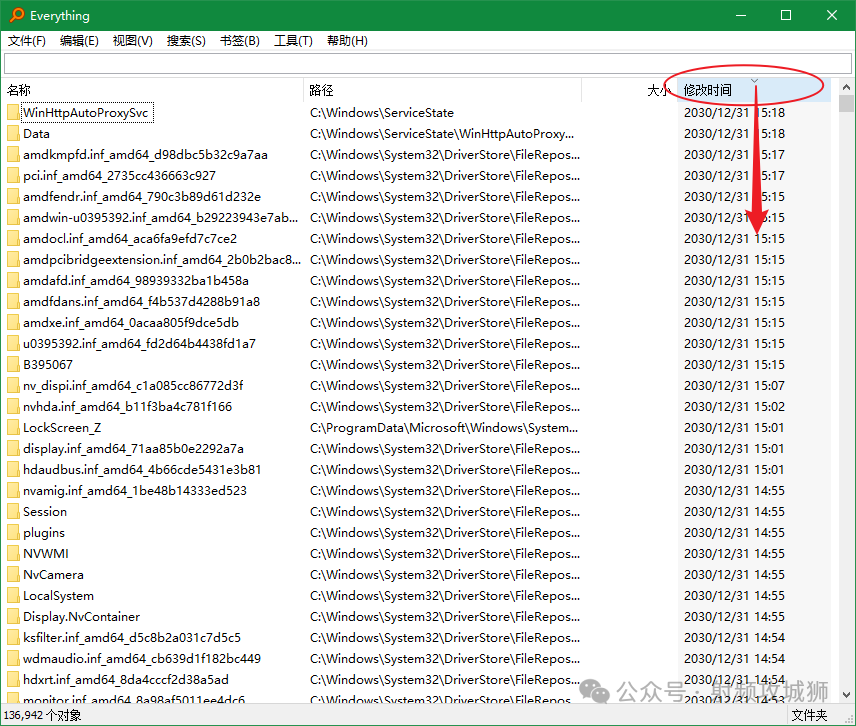
Task: Click folder icon of nvhda.inf_amd64 row
Action: coord(14,407)
